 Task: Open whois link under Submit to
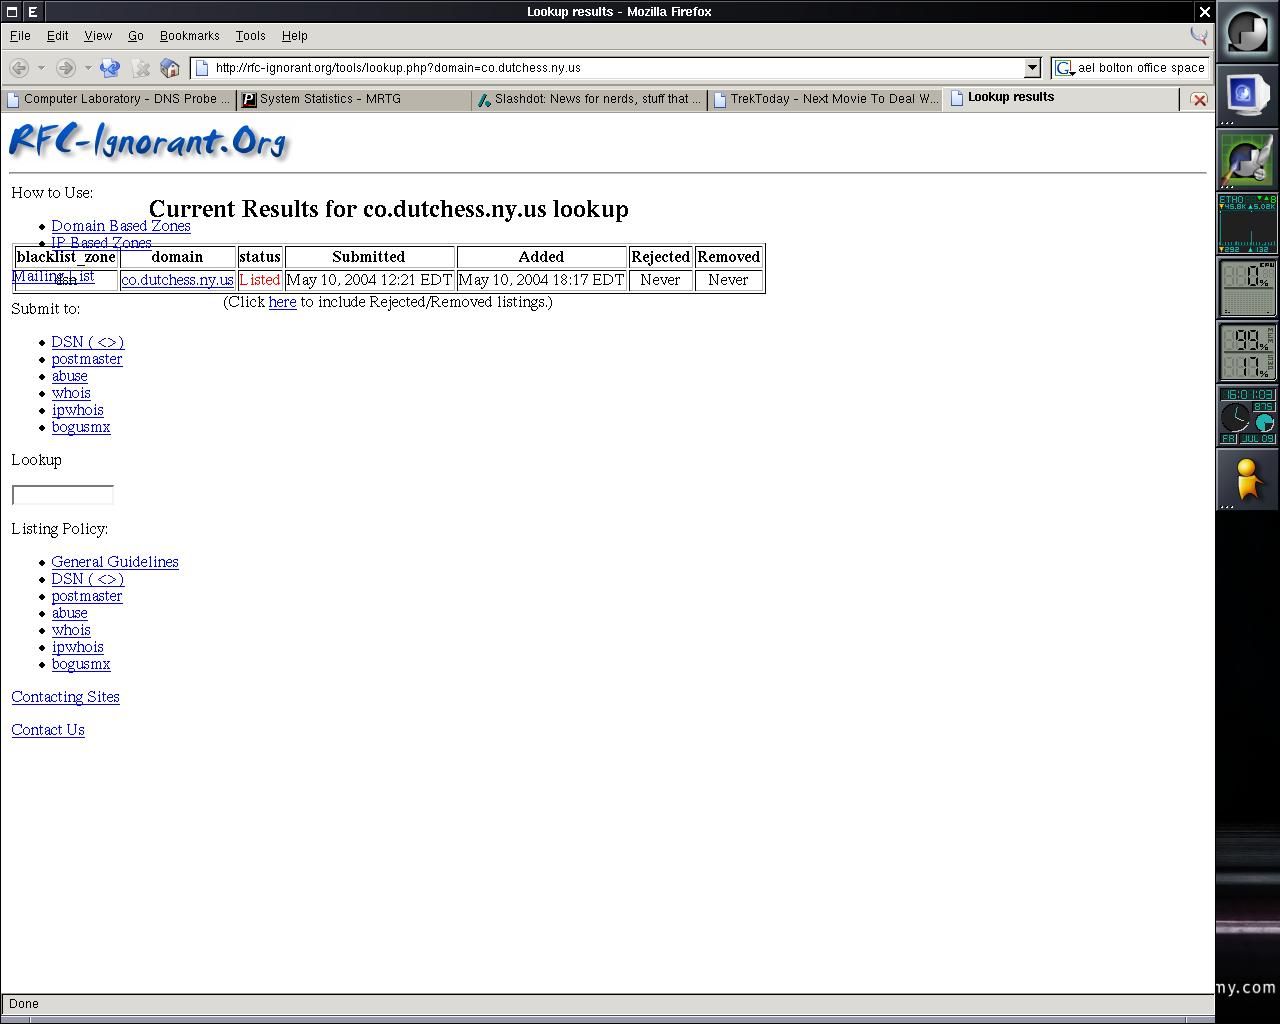[71, 393]
